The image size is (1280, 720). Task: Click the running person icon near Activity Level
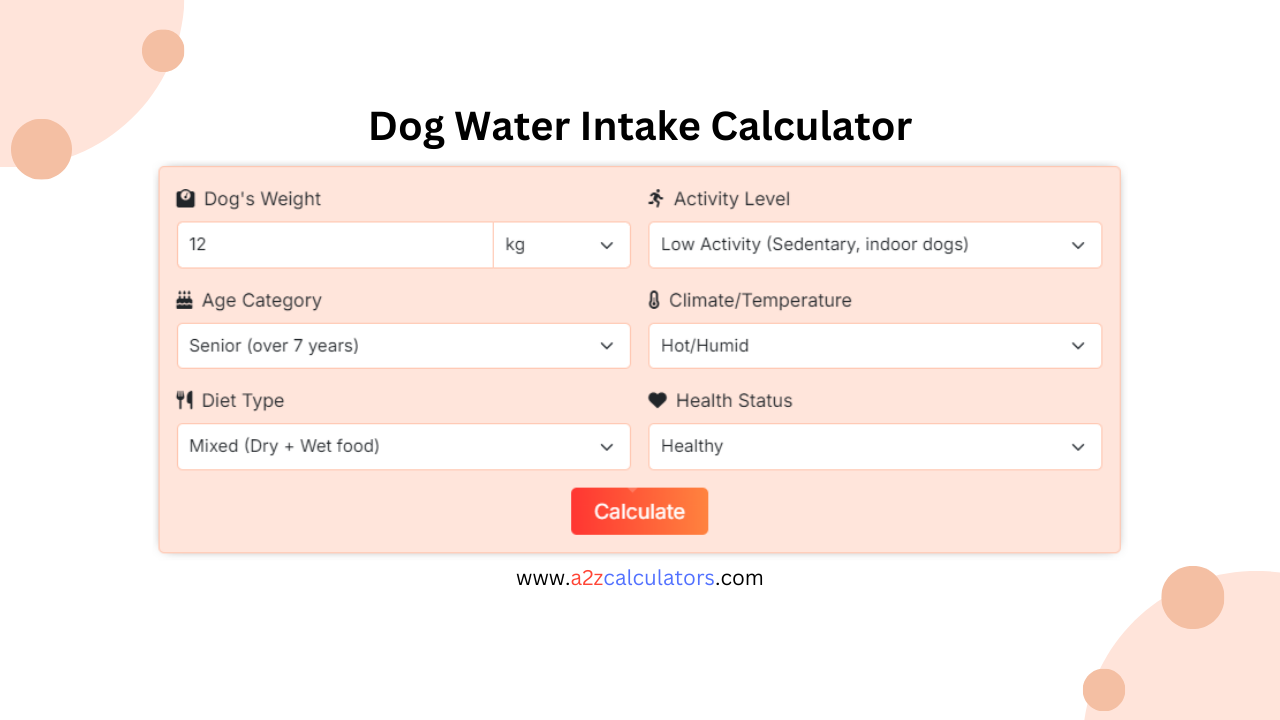coord(657,198)
